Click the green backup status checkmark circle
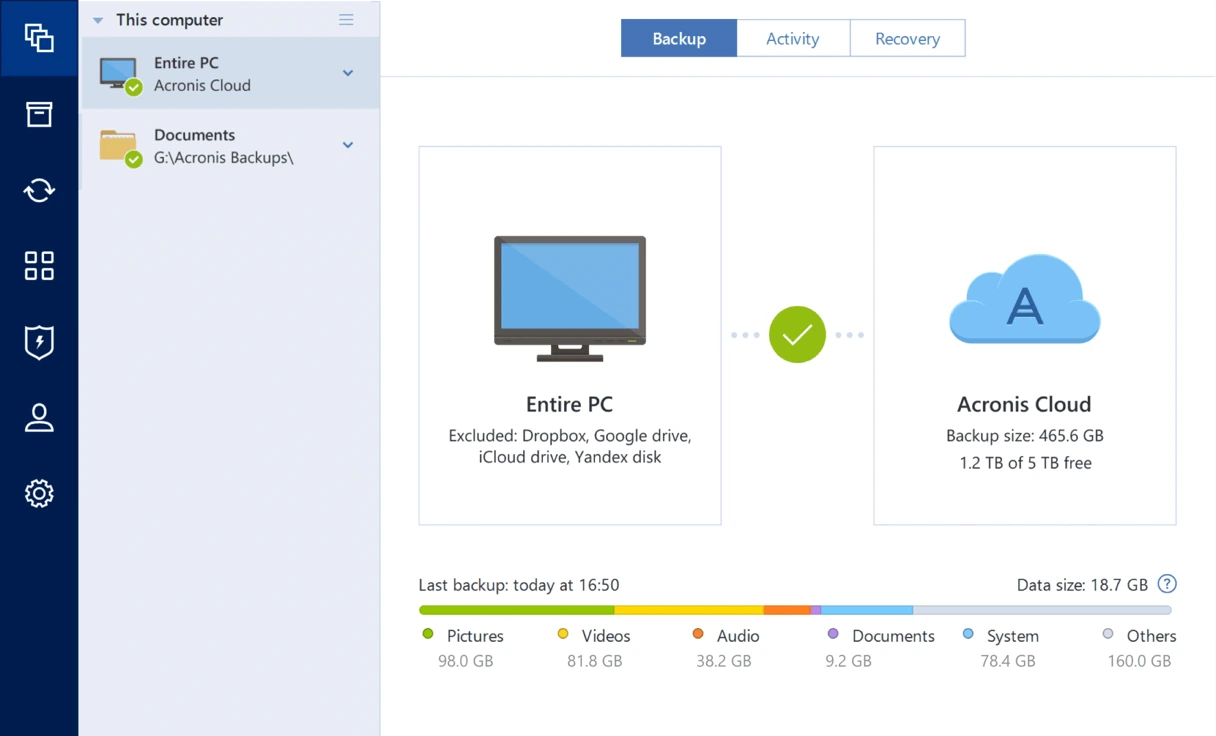 (797, 335)
